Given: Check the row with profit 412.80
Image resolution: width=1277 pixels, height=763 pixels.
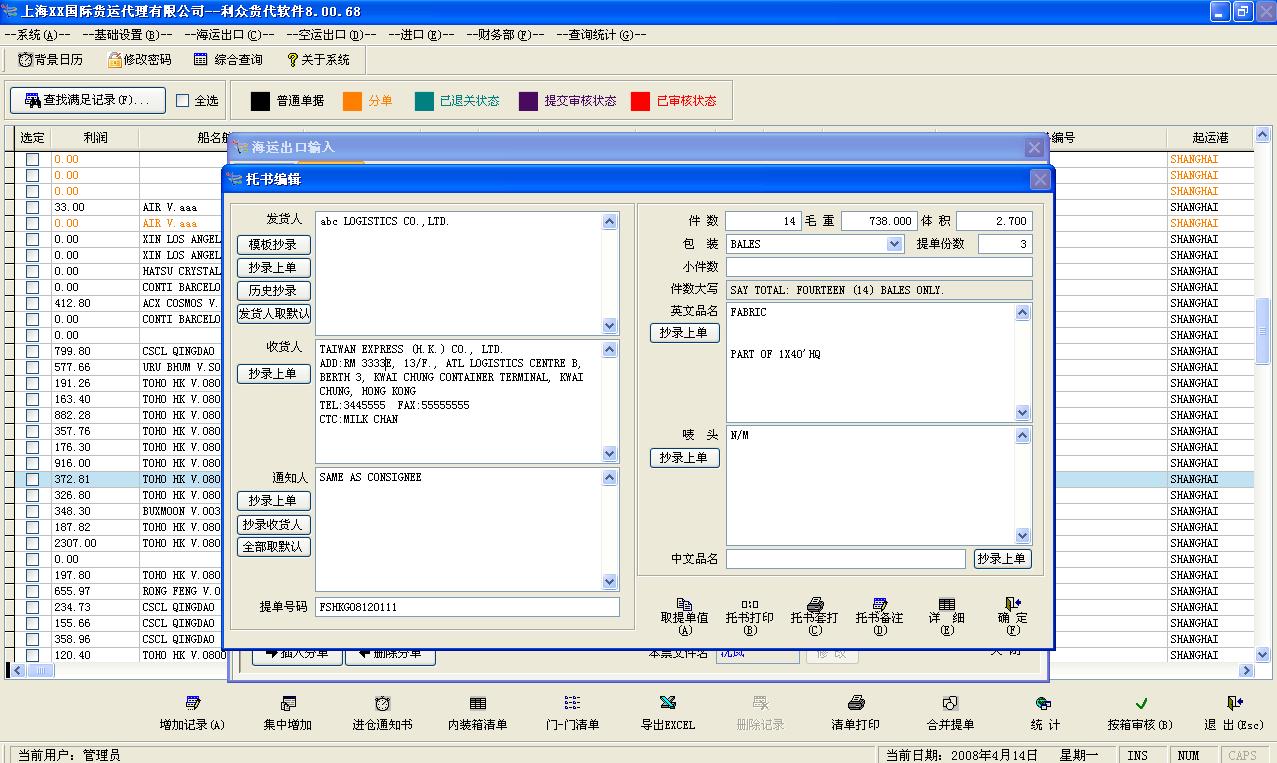Looking at the screenshot, I should (x=33, y=303).
